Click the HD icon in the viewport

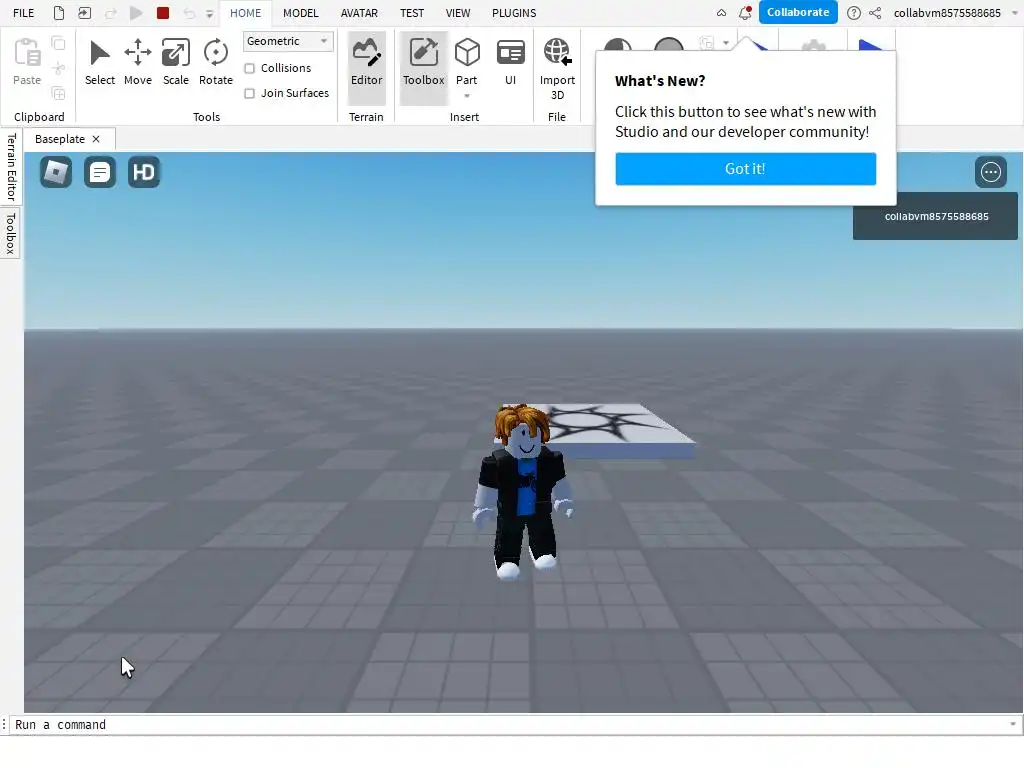tap(144, 172)
